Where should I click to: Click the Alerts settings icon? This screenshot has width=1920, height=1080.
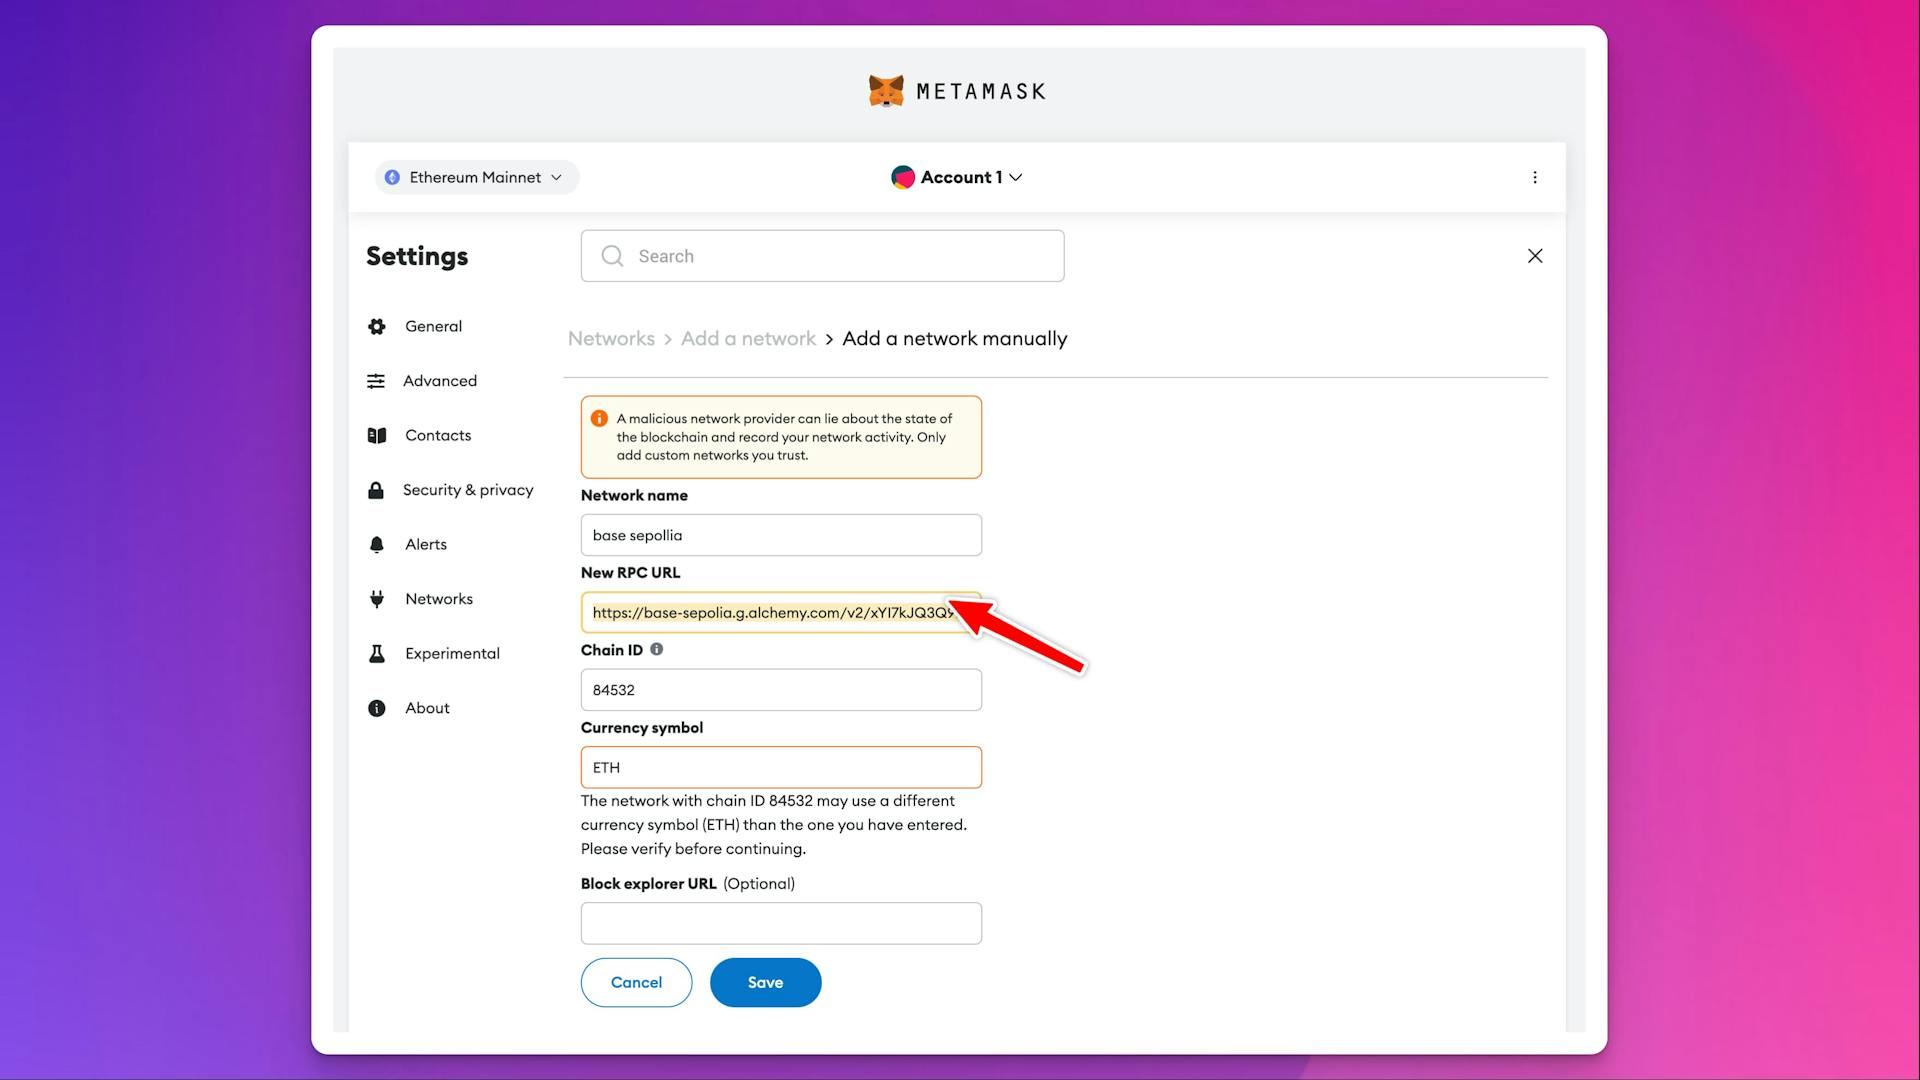[x=377, y=543]
